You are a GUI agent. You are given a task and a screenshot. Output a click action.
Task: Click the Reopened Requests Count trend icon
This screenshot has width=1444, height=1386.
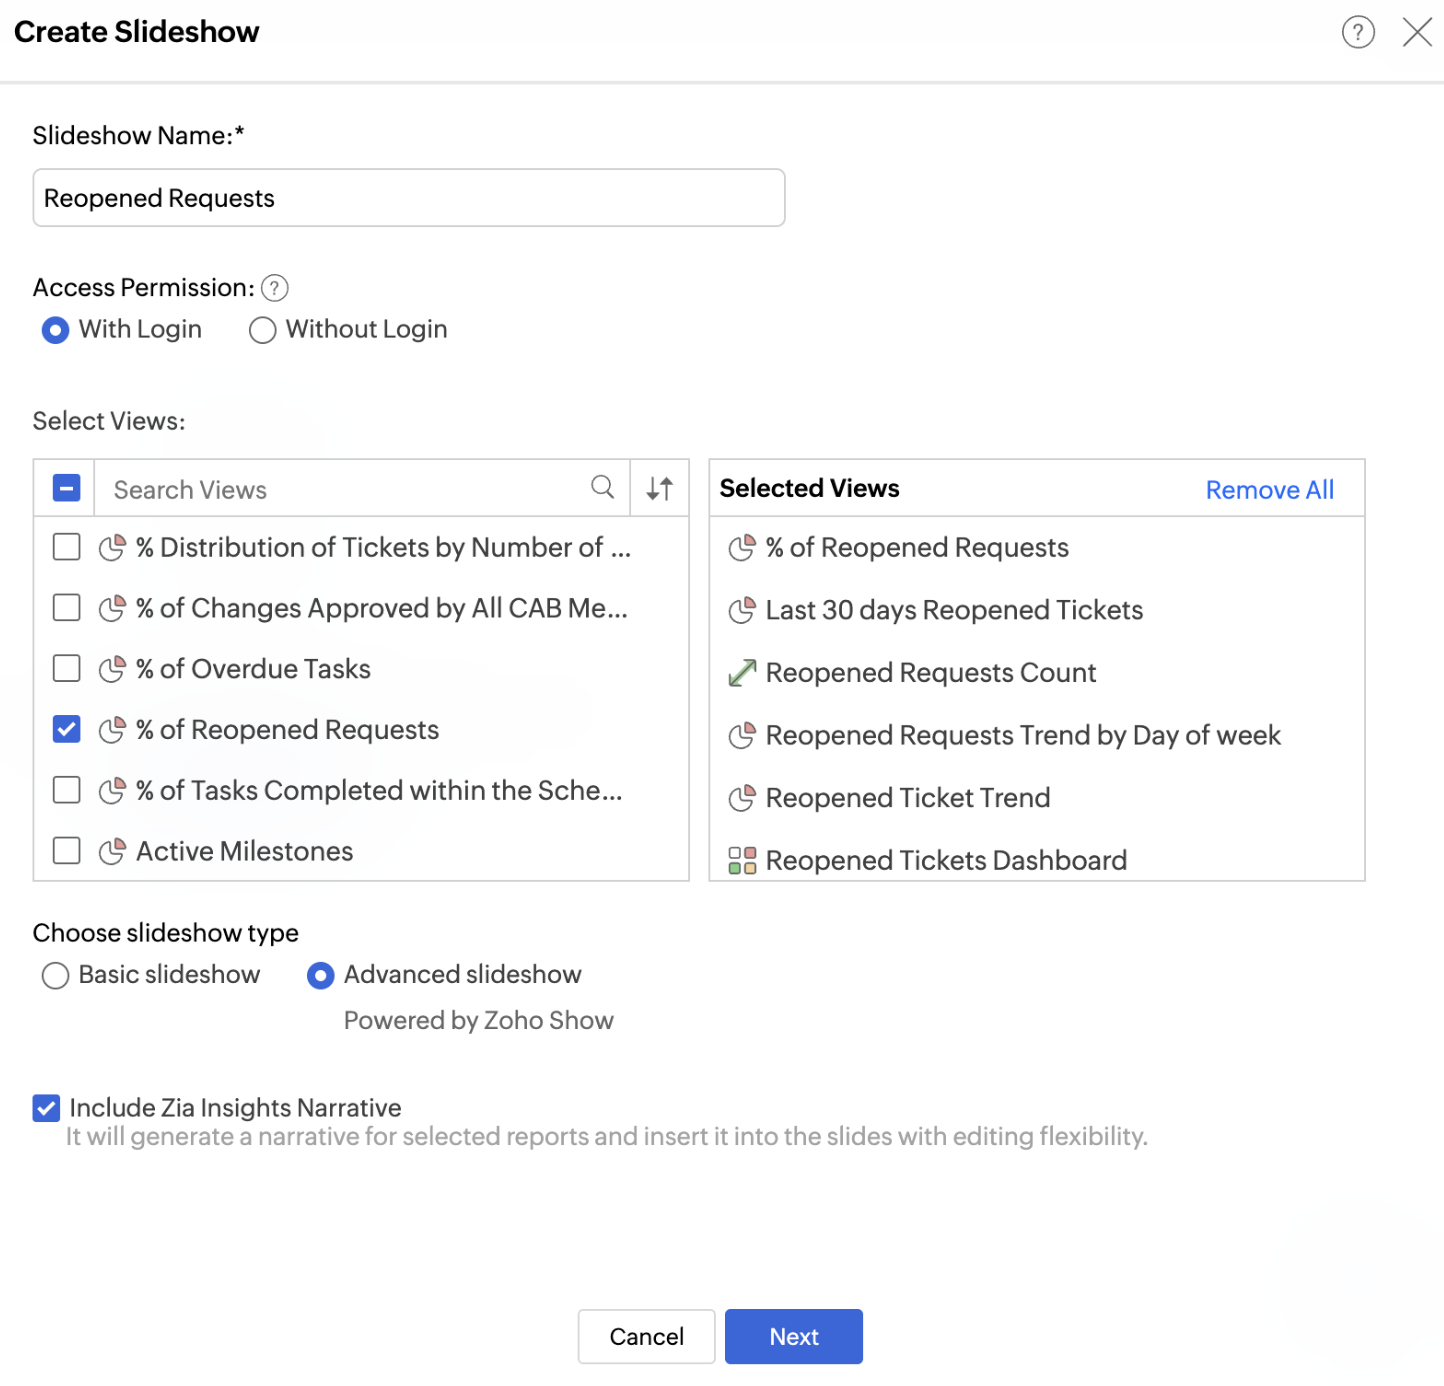(742, 673)
